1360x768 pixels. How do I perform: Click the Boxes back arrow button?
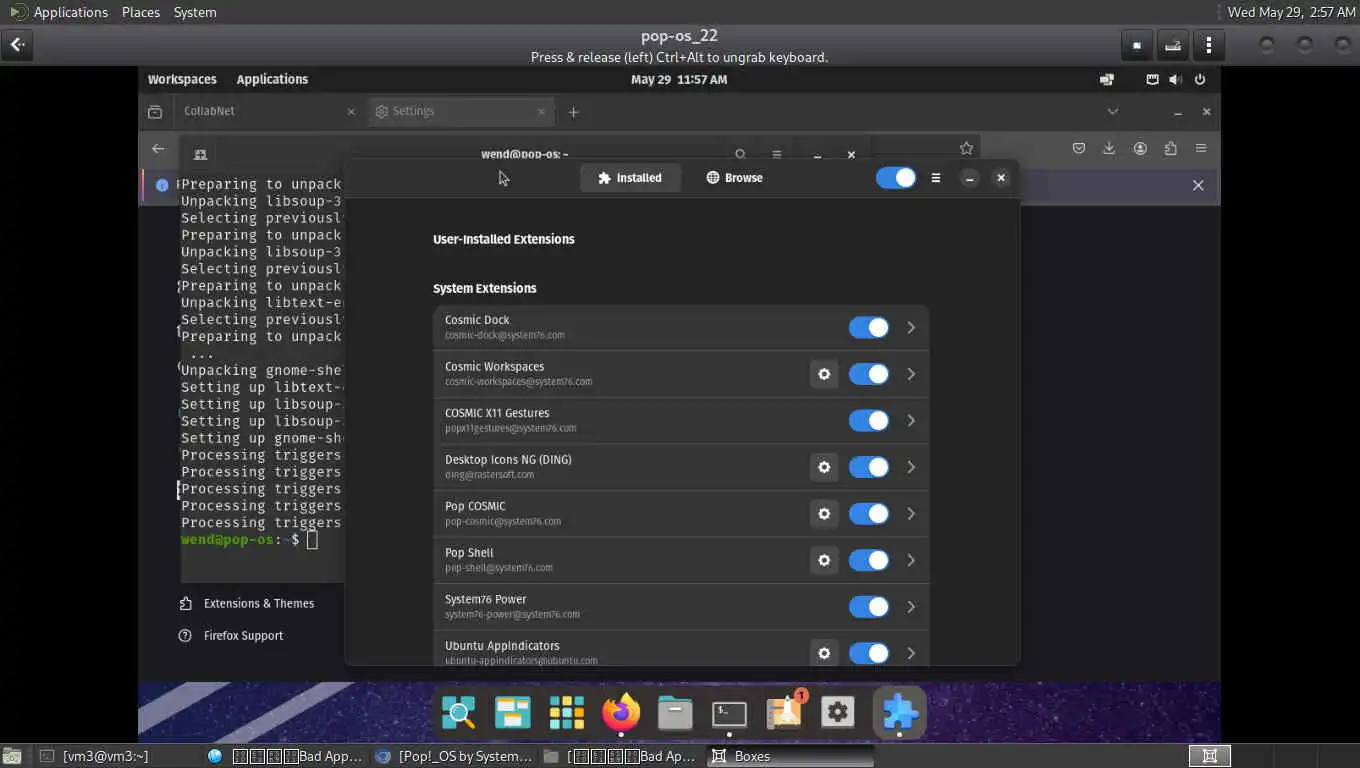coord(18,45)
